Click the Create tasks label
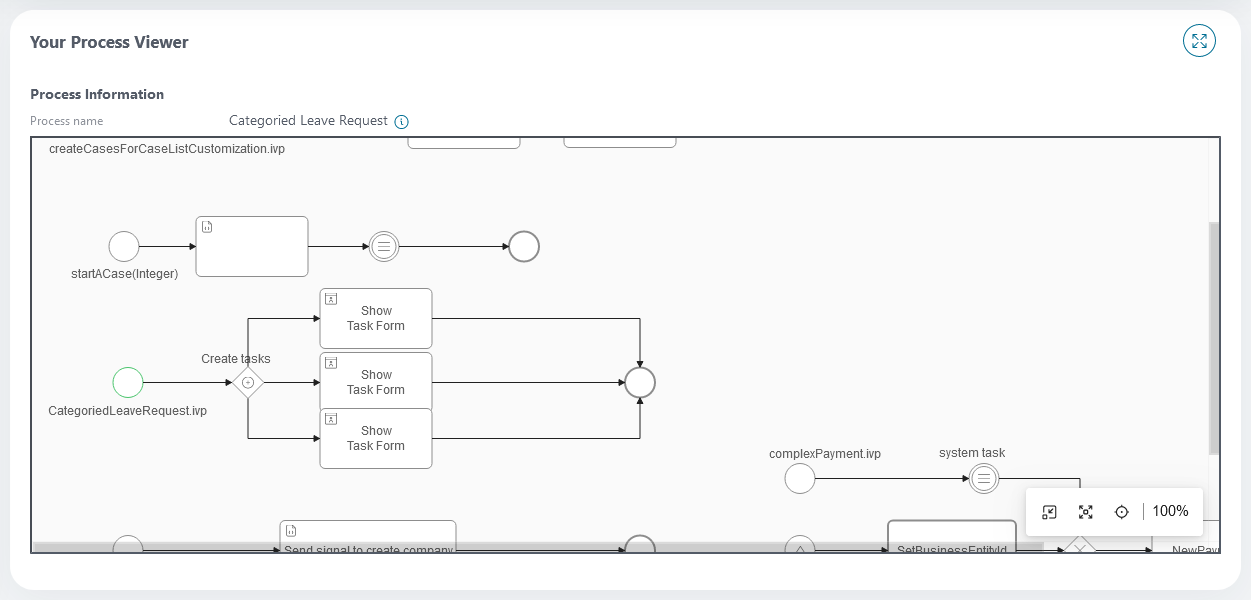 236,359
